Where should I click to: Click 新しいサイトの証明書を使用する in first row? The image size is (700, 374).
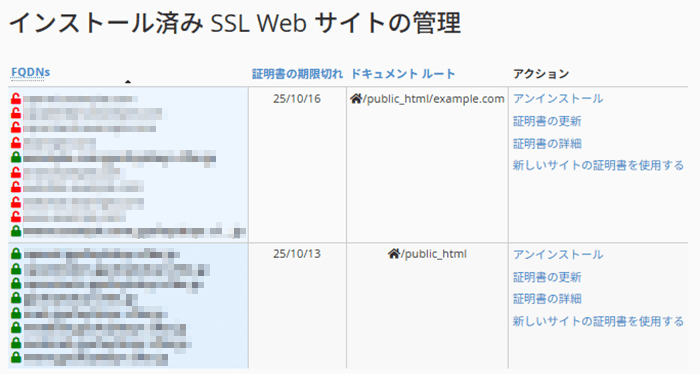click(x=598, y=166)
